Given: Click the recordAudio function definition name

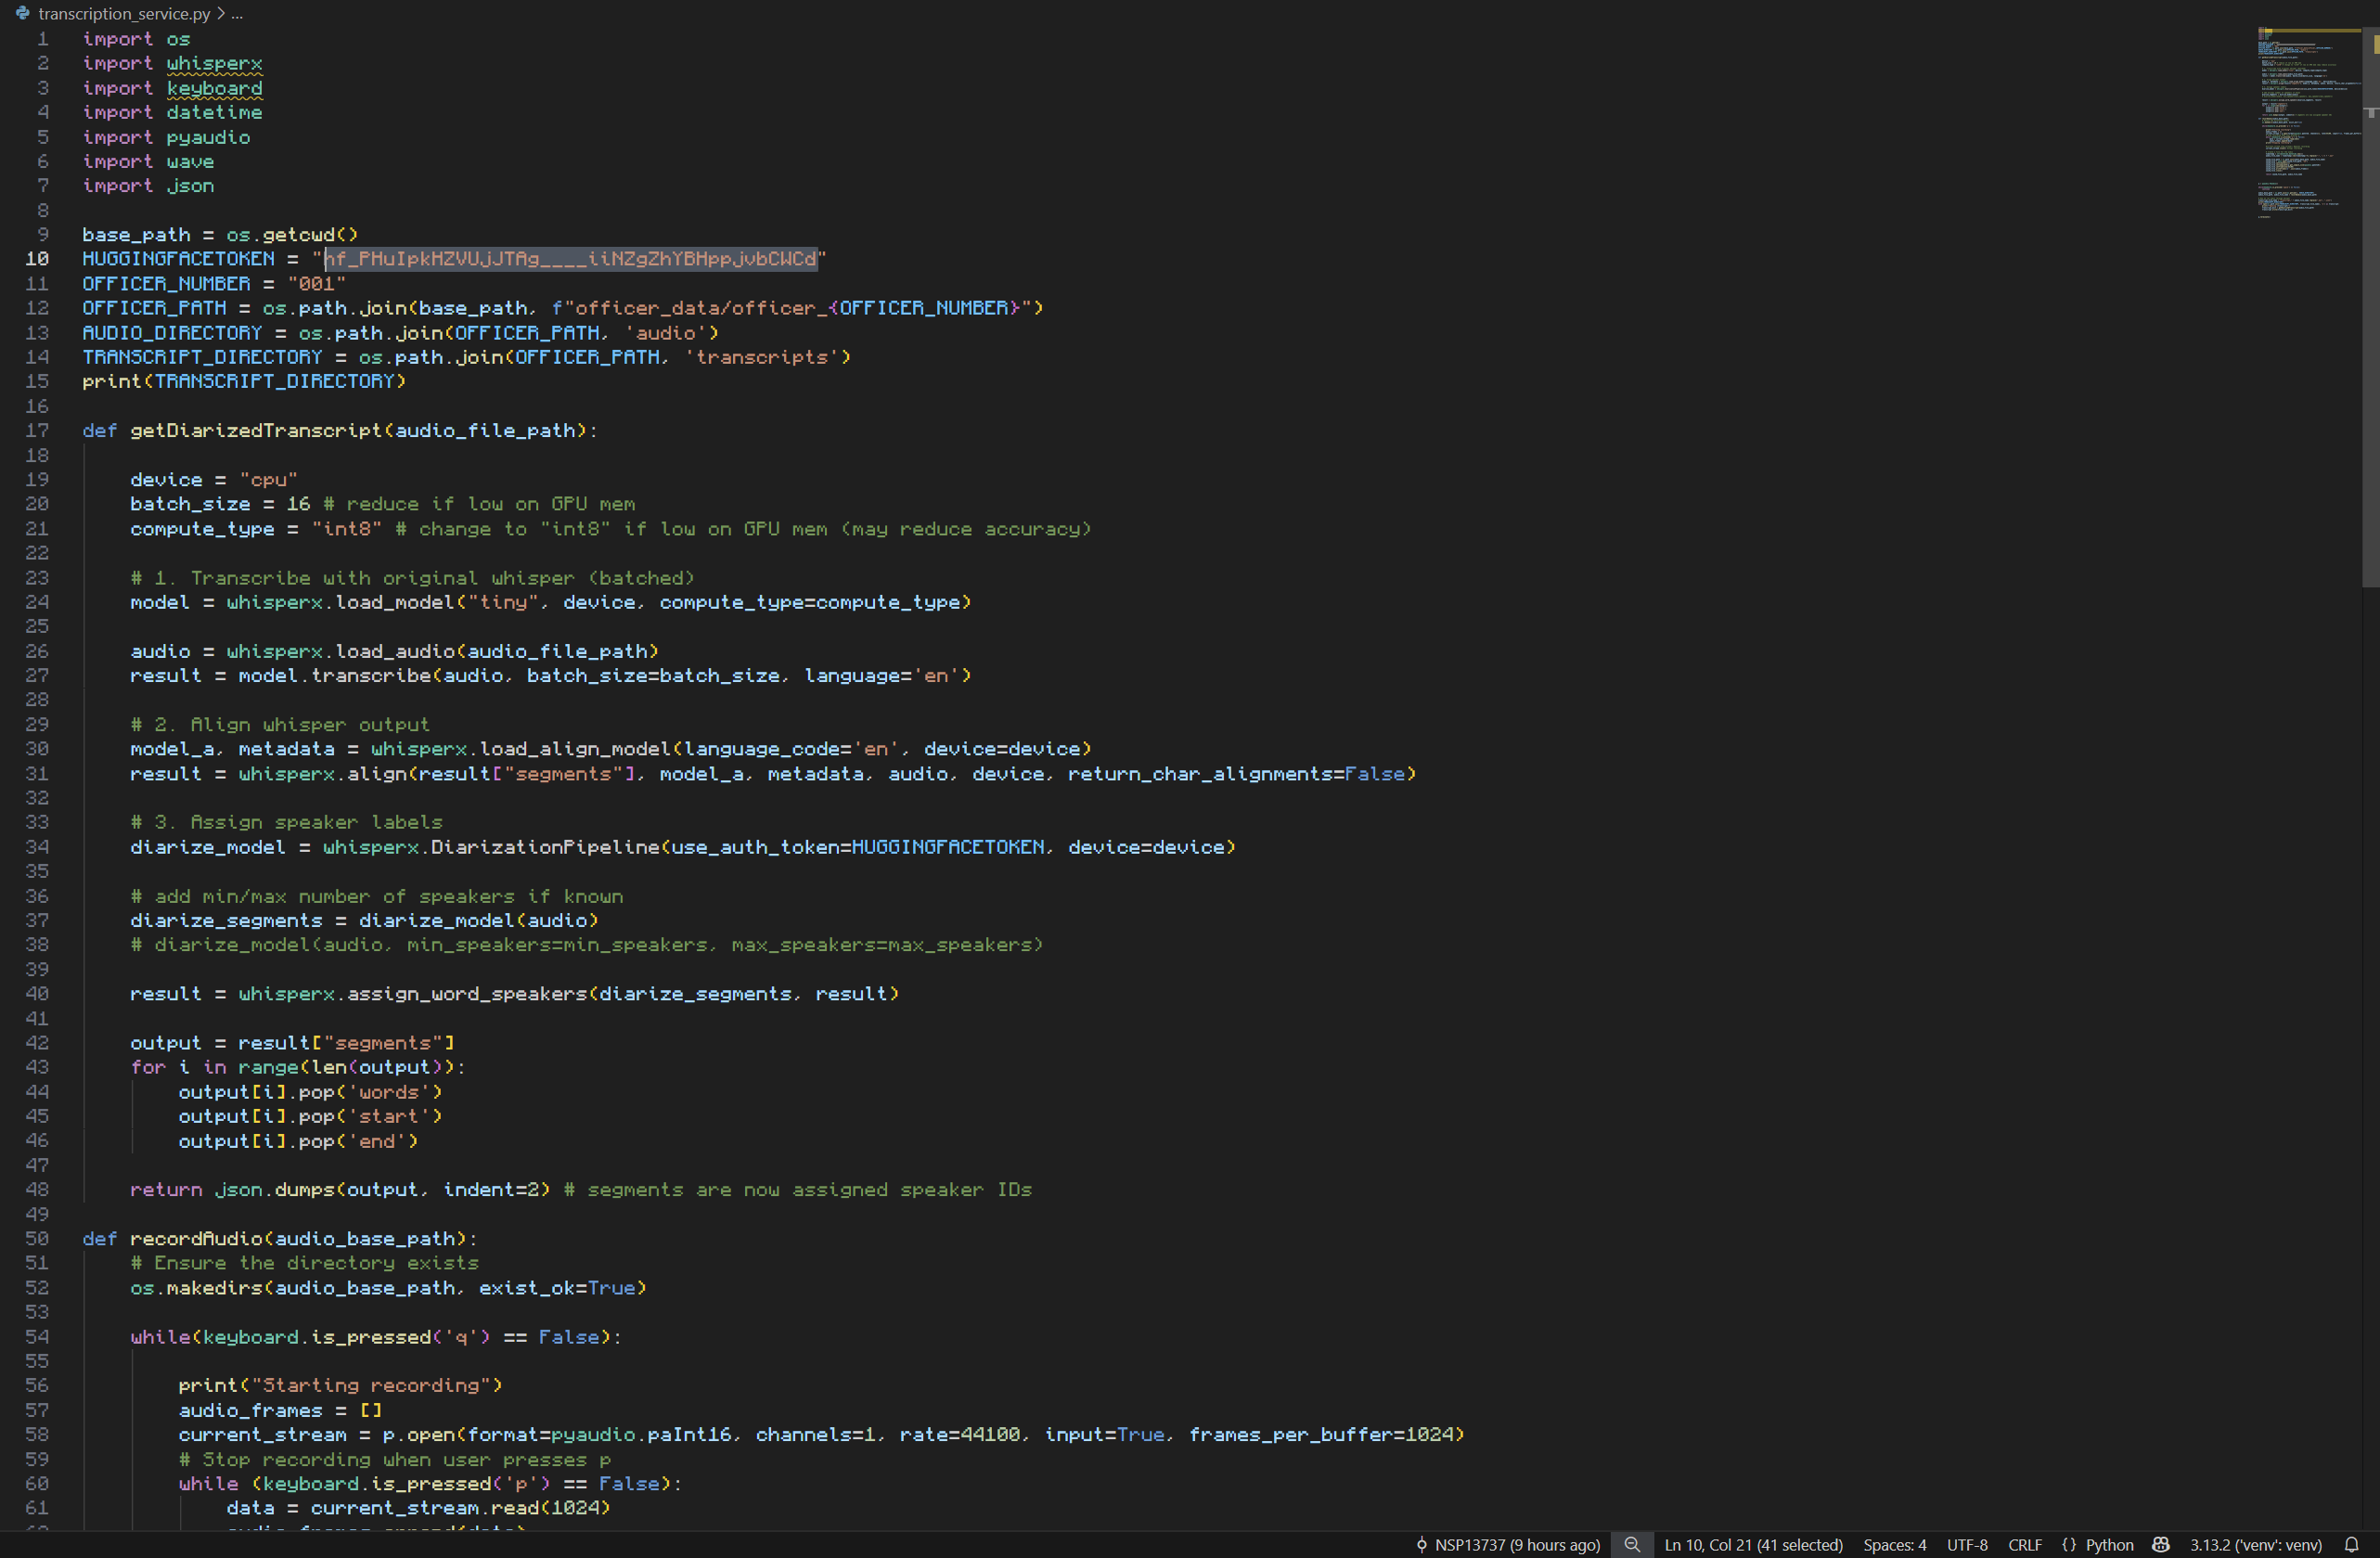Looking at the screenshot, I should click(x=195, y=1238).
